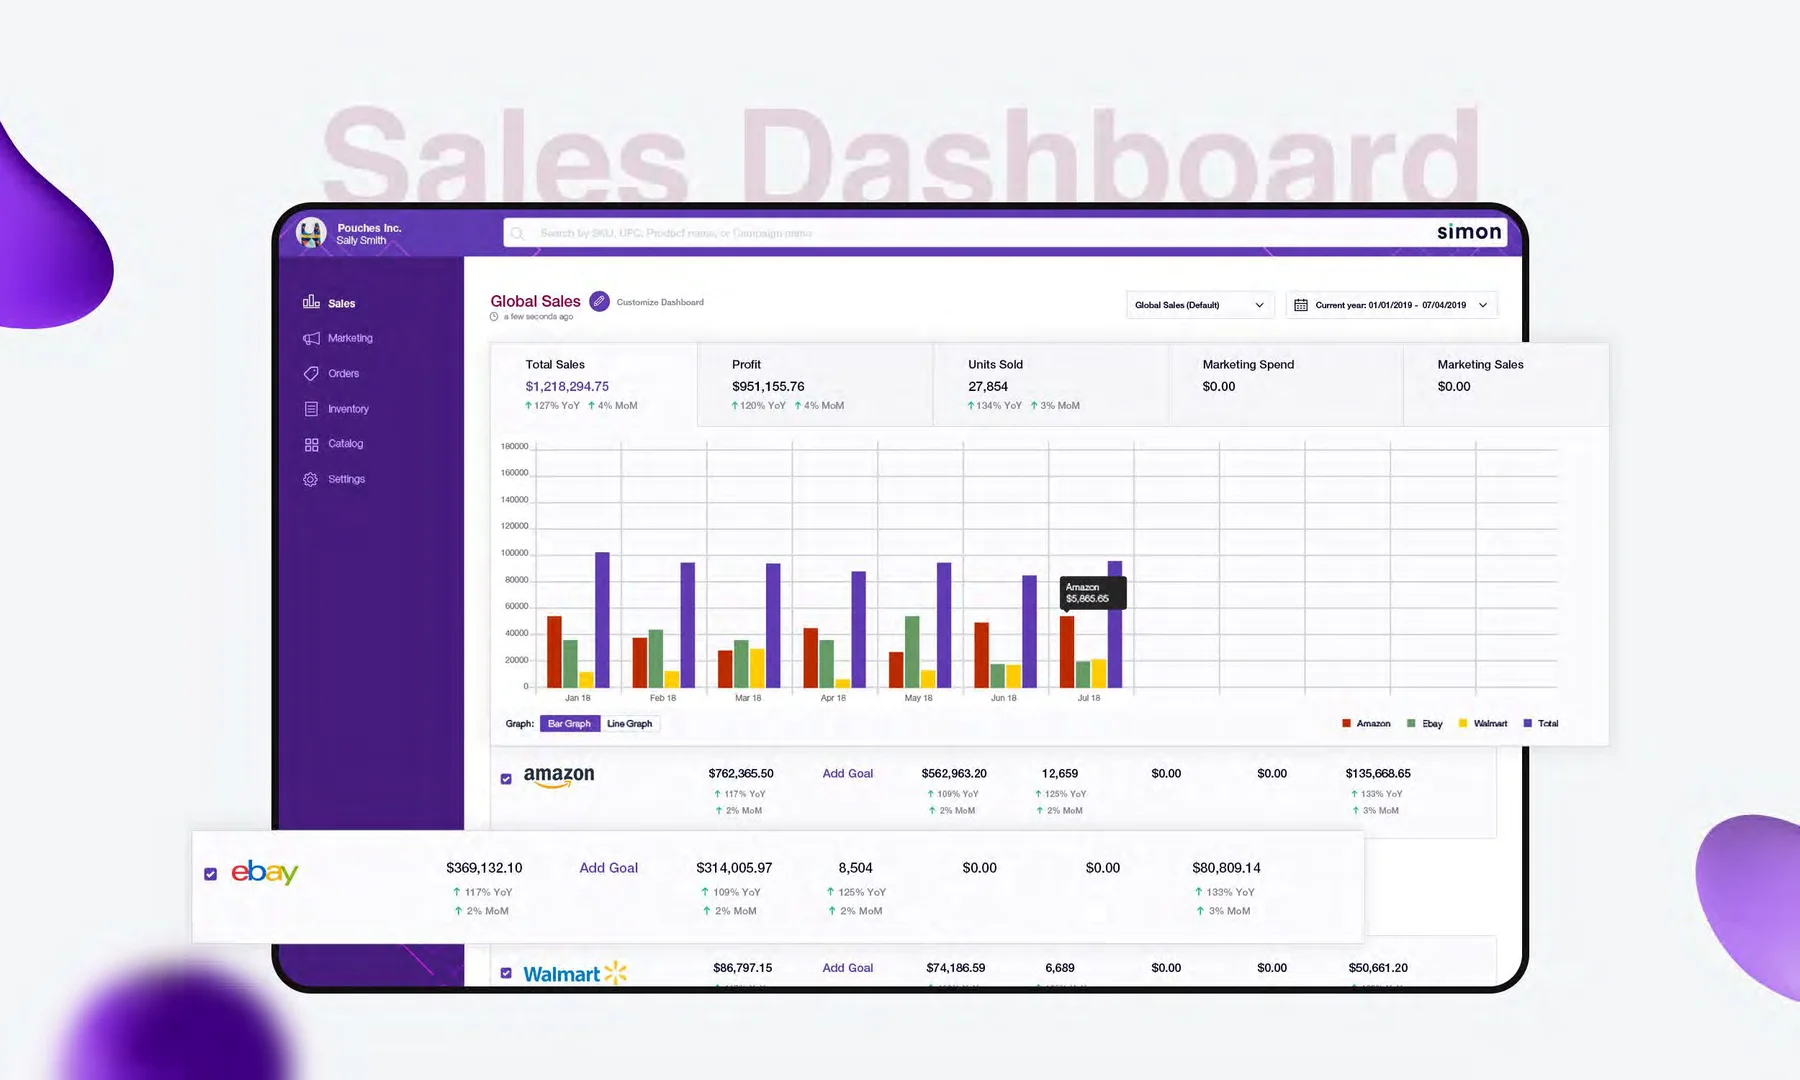The width and height of the screenshot is (1800, 1080).
Task: Click the Amazon $5,865.65 chart tooltip
Action: (1093, 593)
